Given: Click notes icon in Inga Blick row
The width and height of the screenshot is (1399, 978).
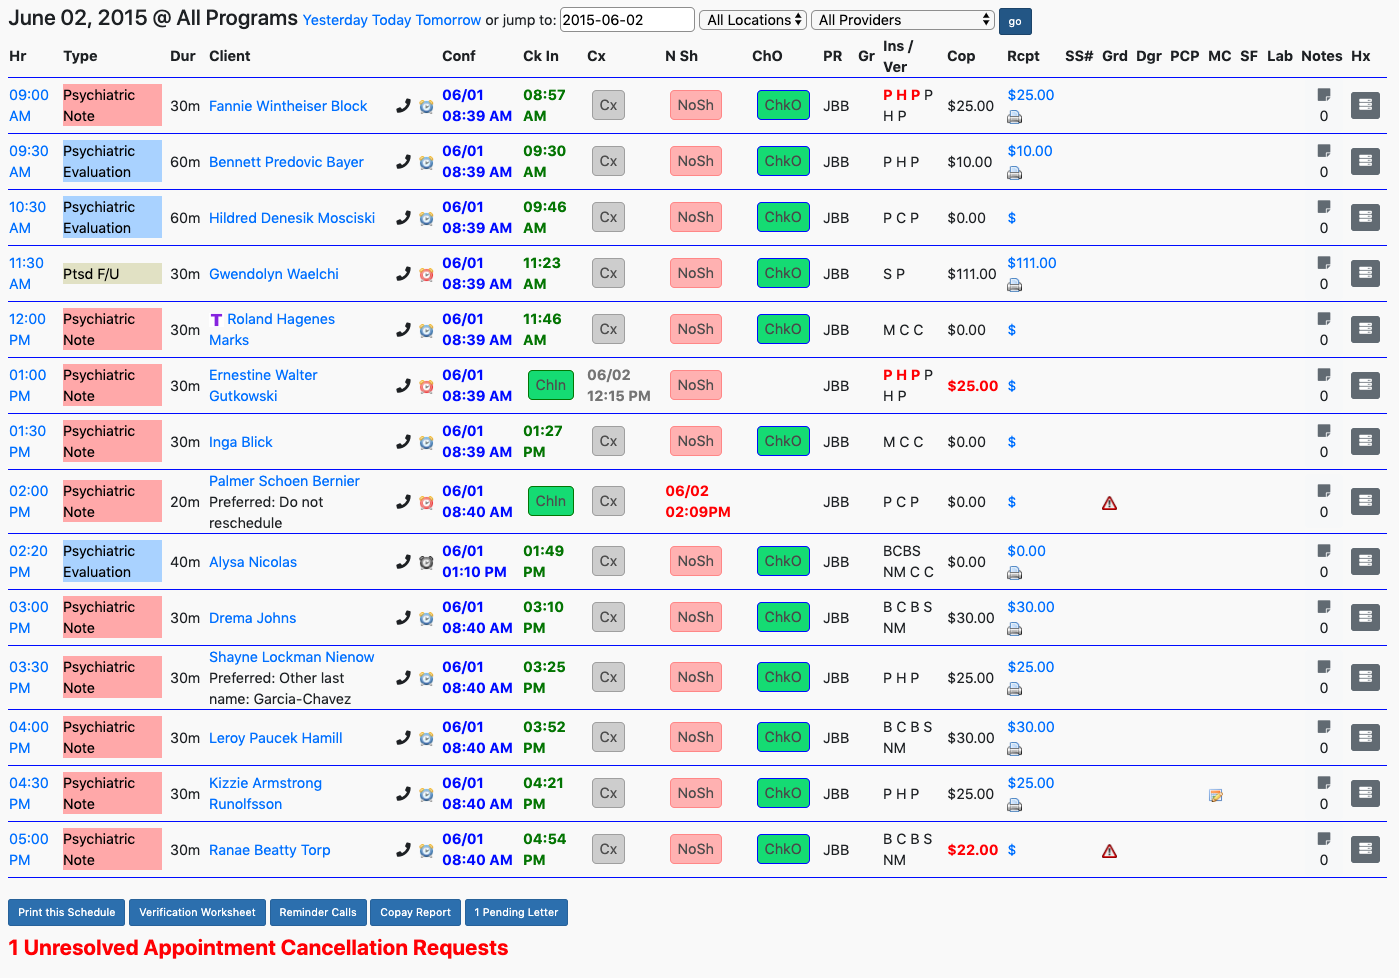Looking at the screenshot, I should coord(1324,431).
